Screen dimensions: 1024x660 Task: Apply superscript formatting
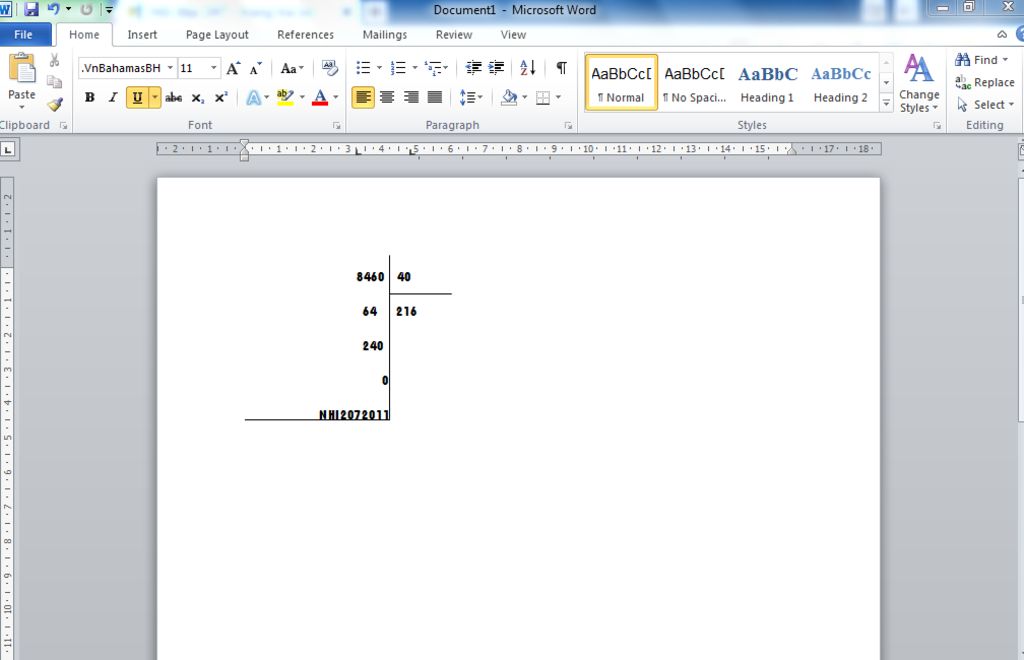click(221, 98)
